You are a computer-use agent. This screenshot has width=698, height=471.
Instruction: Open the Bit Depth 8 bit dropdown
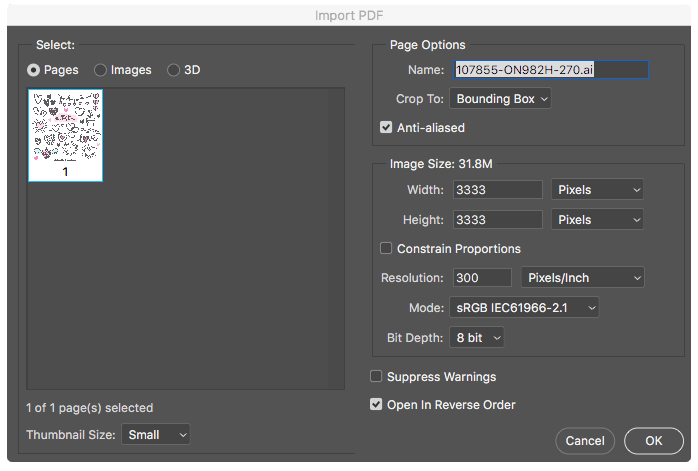(477, 337)
